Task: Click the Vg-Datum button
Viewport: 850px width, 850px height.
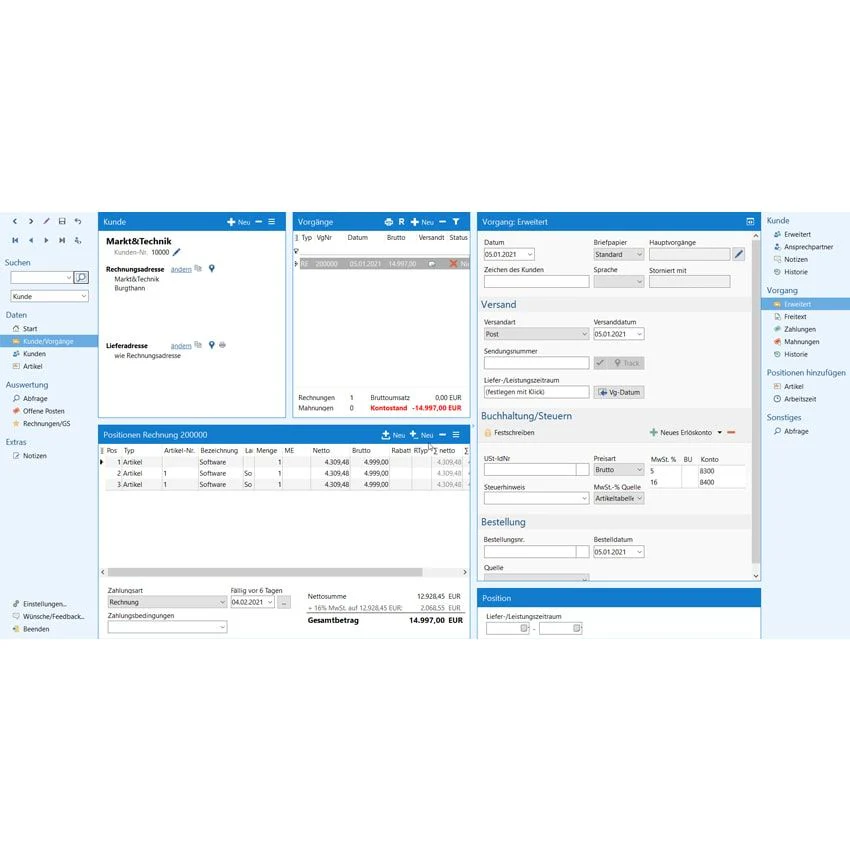Action: [619, 392]
